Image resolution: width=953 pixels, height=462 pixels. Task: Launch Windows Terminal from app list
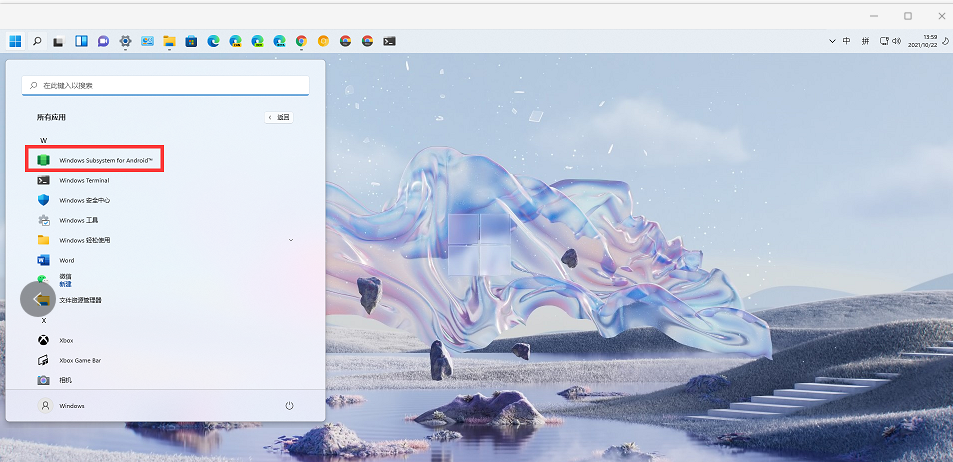click(84, 180)
